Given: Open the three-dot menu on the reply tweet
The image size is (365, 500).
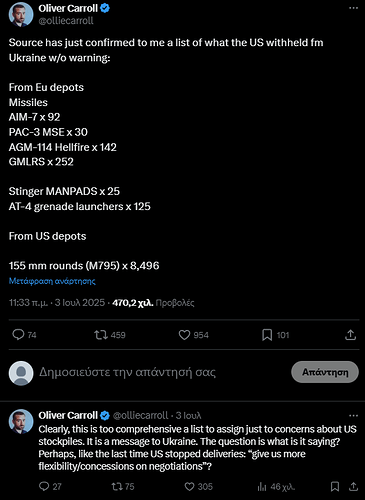Looking at the screenshot, I should point(353,415).
